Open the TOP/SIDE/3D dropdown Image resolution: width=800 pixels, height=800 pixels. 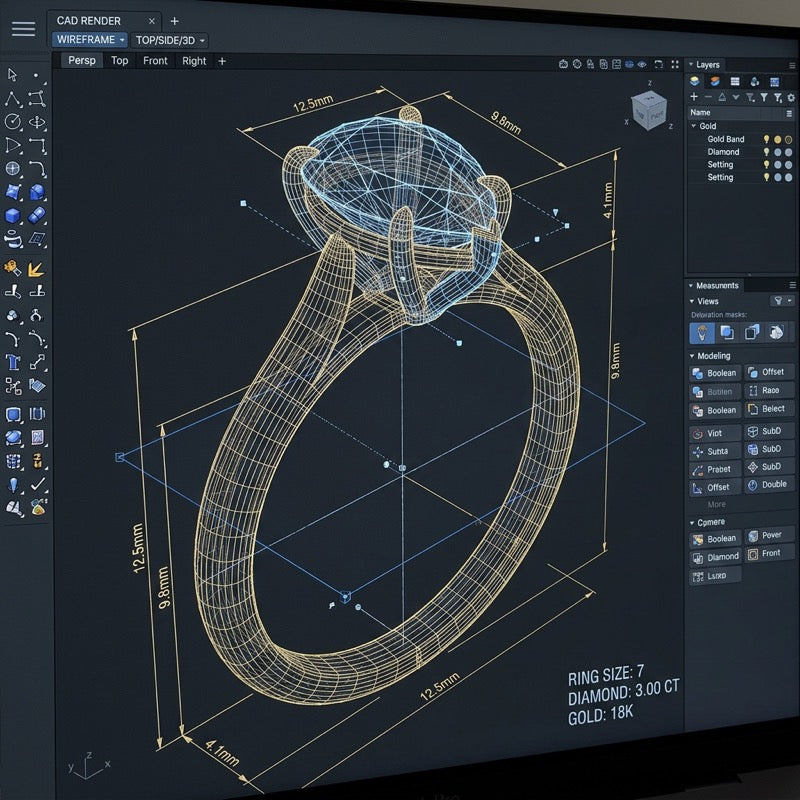coord(169,40)
